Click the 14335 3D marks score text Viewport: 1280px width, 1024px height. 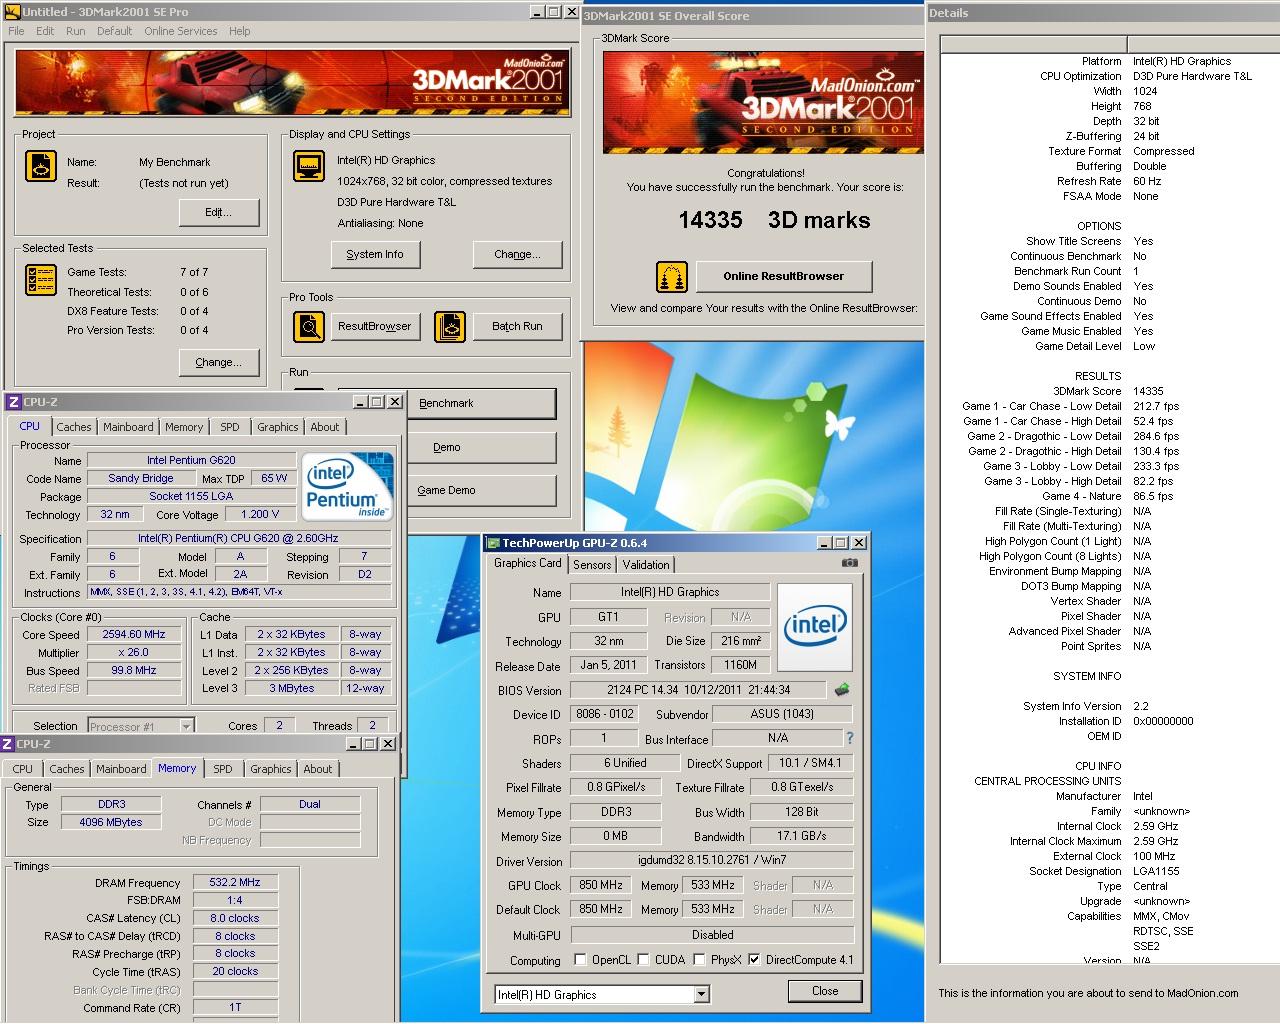[x=774, y=220]
